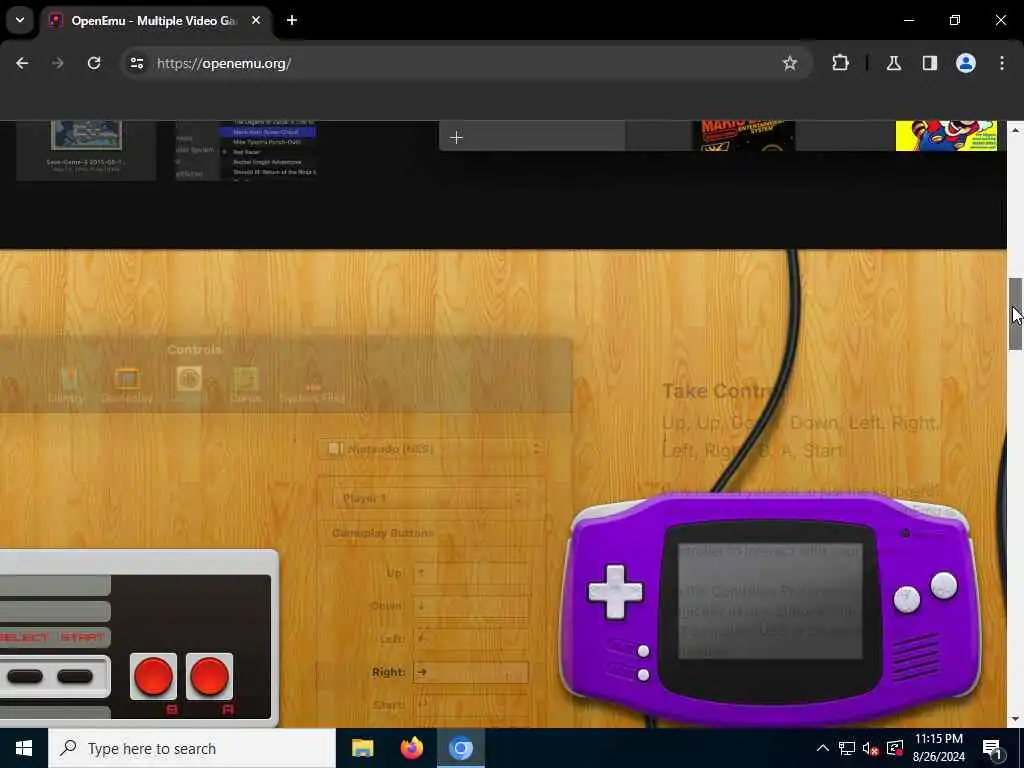Open the browser extensions menu
Screen dimensions: 1024x768
(840, 63)
